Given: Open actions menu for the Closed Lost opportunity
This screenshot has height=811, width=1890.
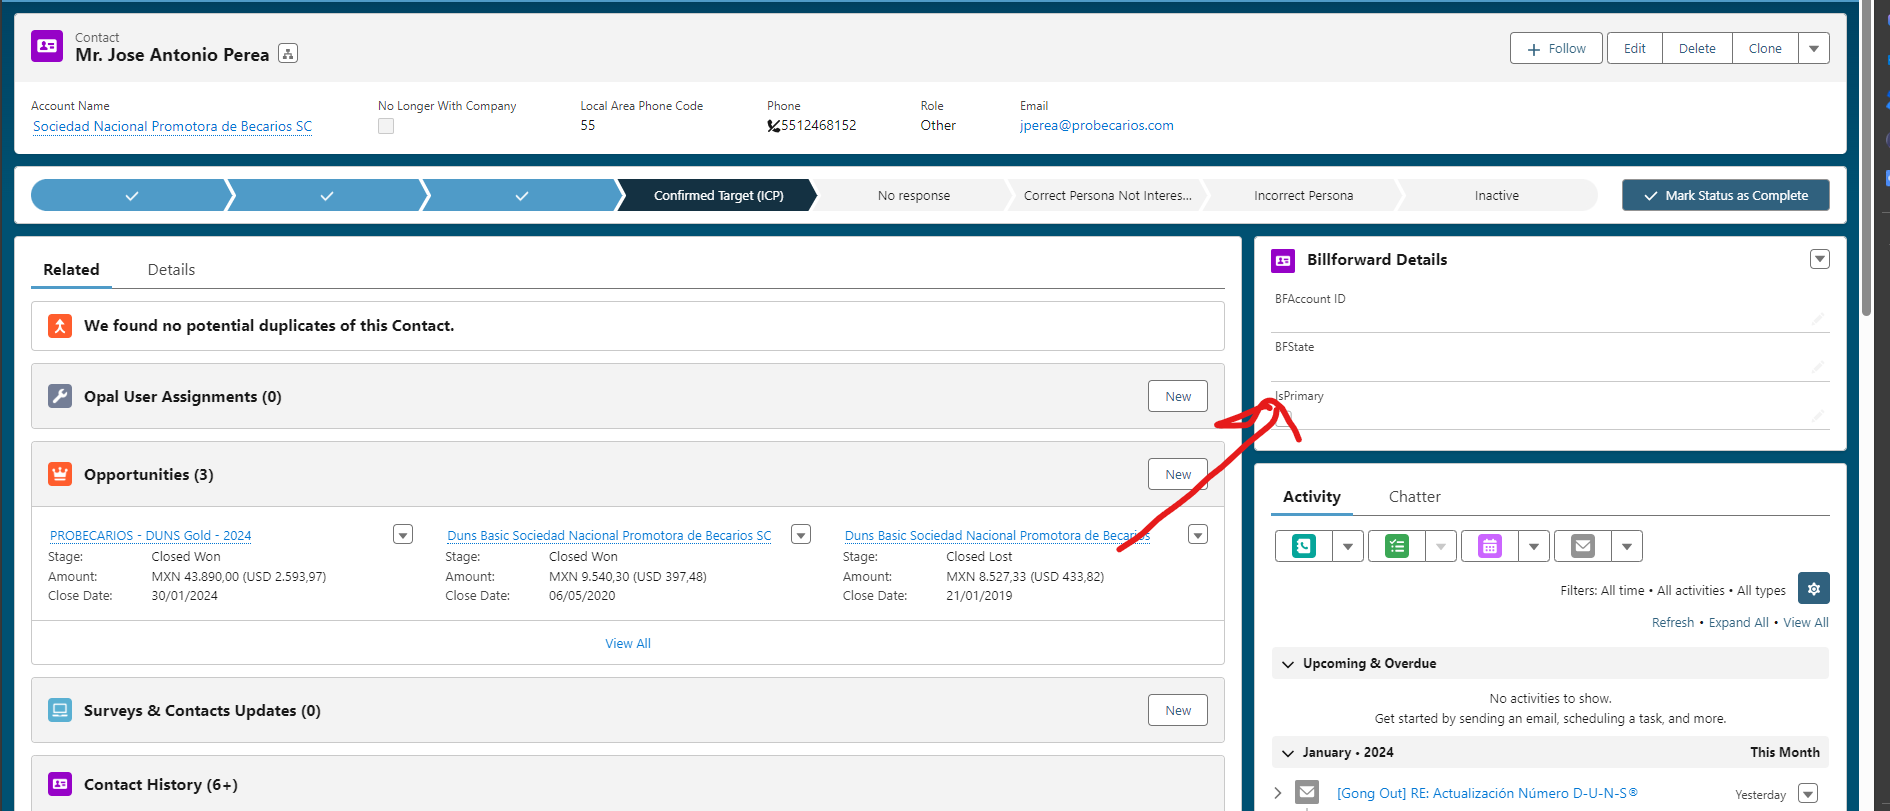Looking at the screenshot, I should [x=1198, y=534].
